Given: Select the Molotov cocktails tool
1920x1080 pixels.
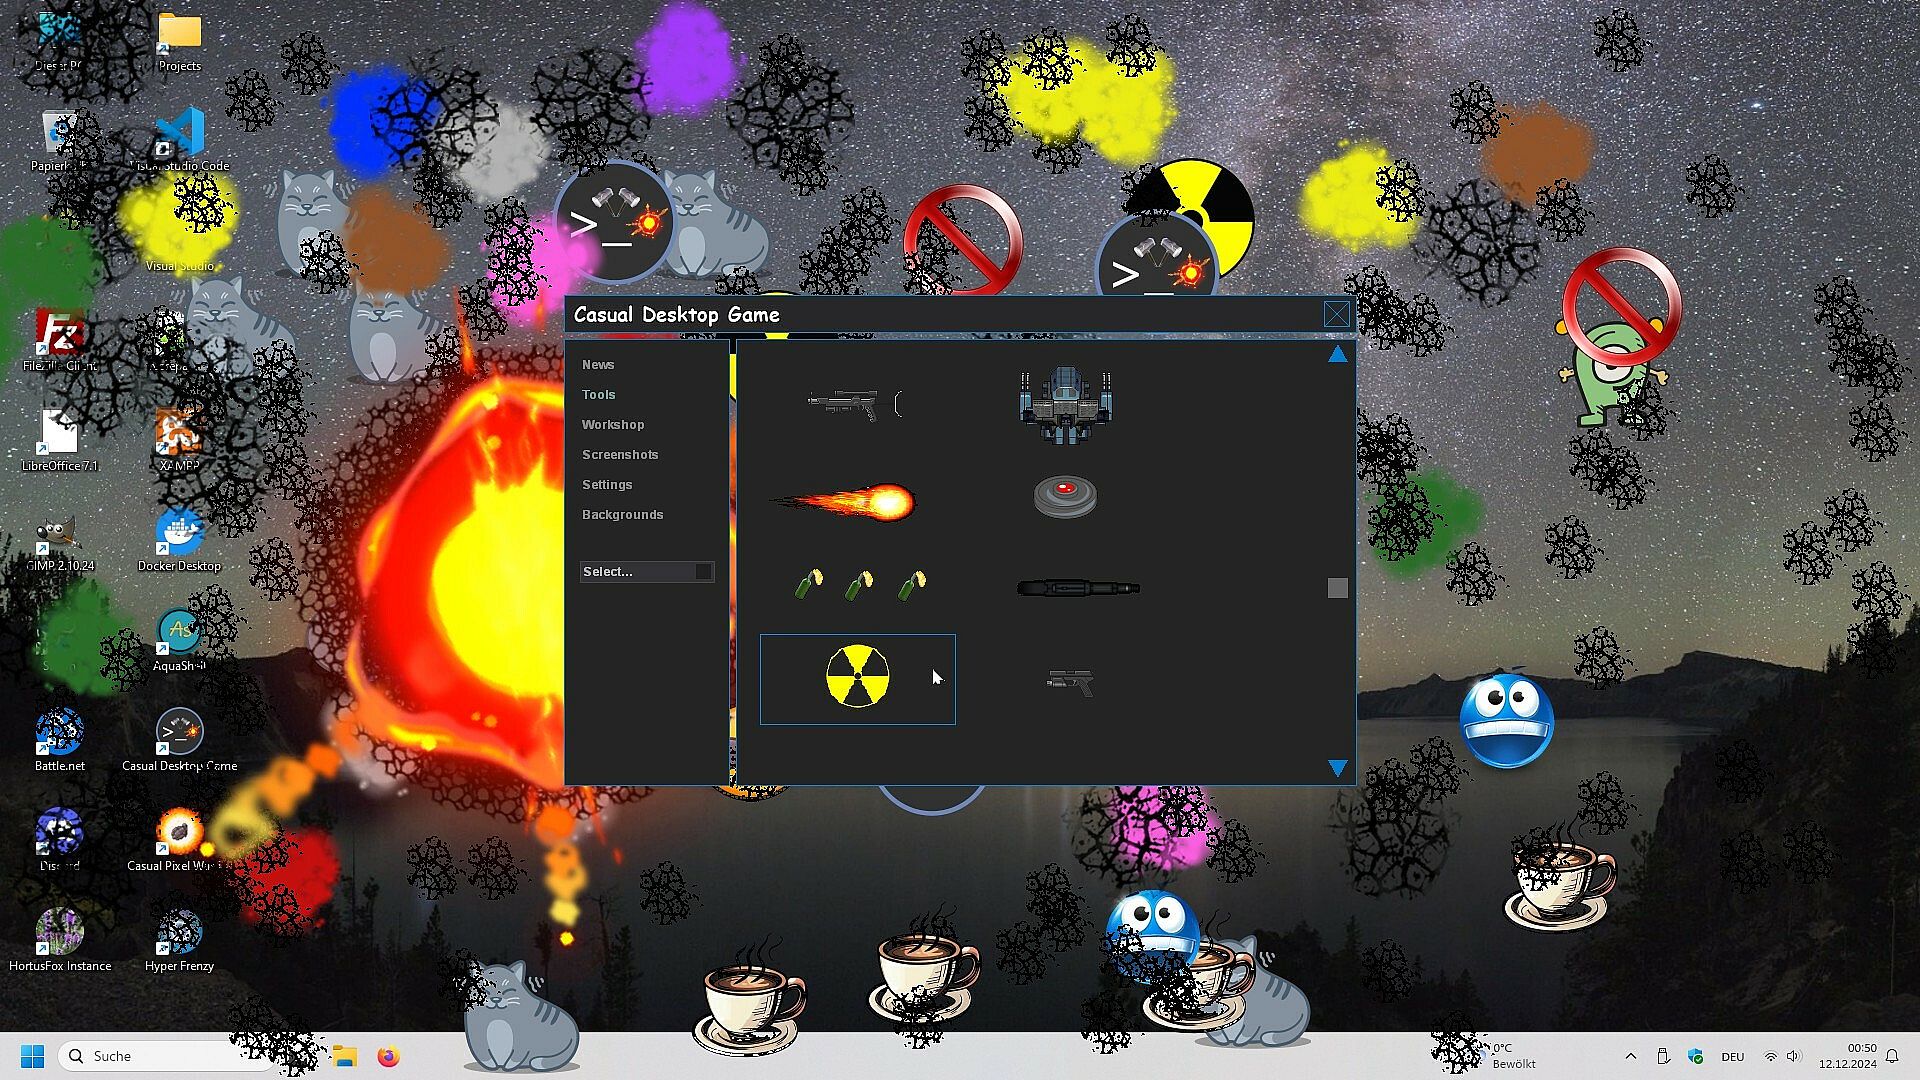Looking at the screenshot, I should [x=860, y=585].
